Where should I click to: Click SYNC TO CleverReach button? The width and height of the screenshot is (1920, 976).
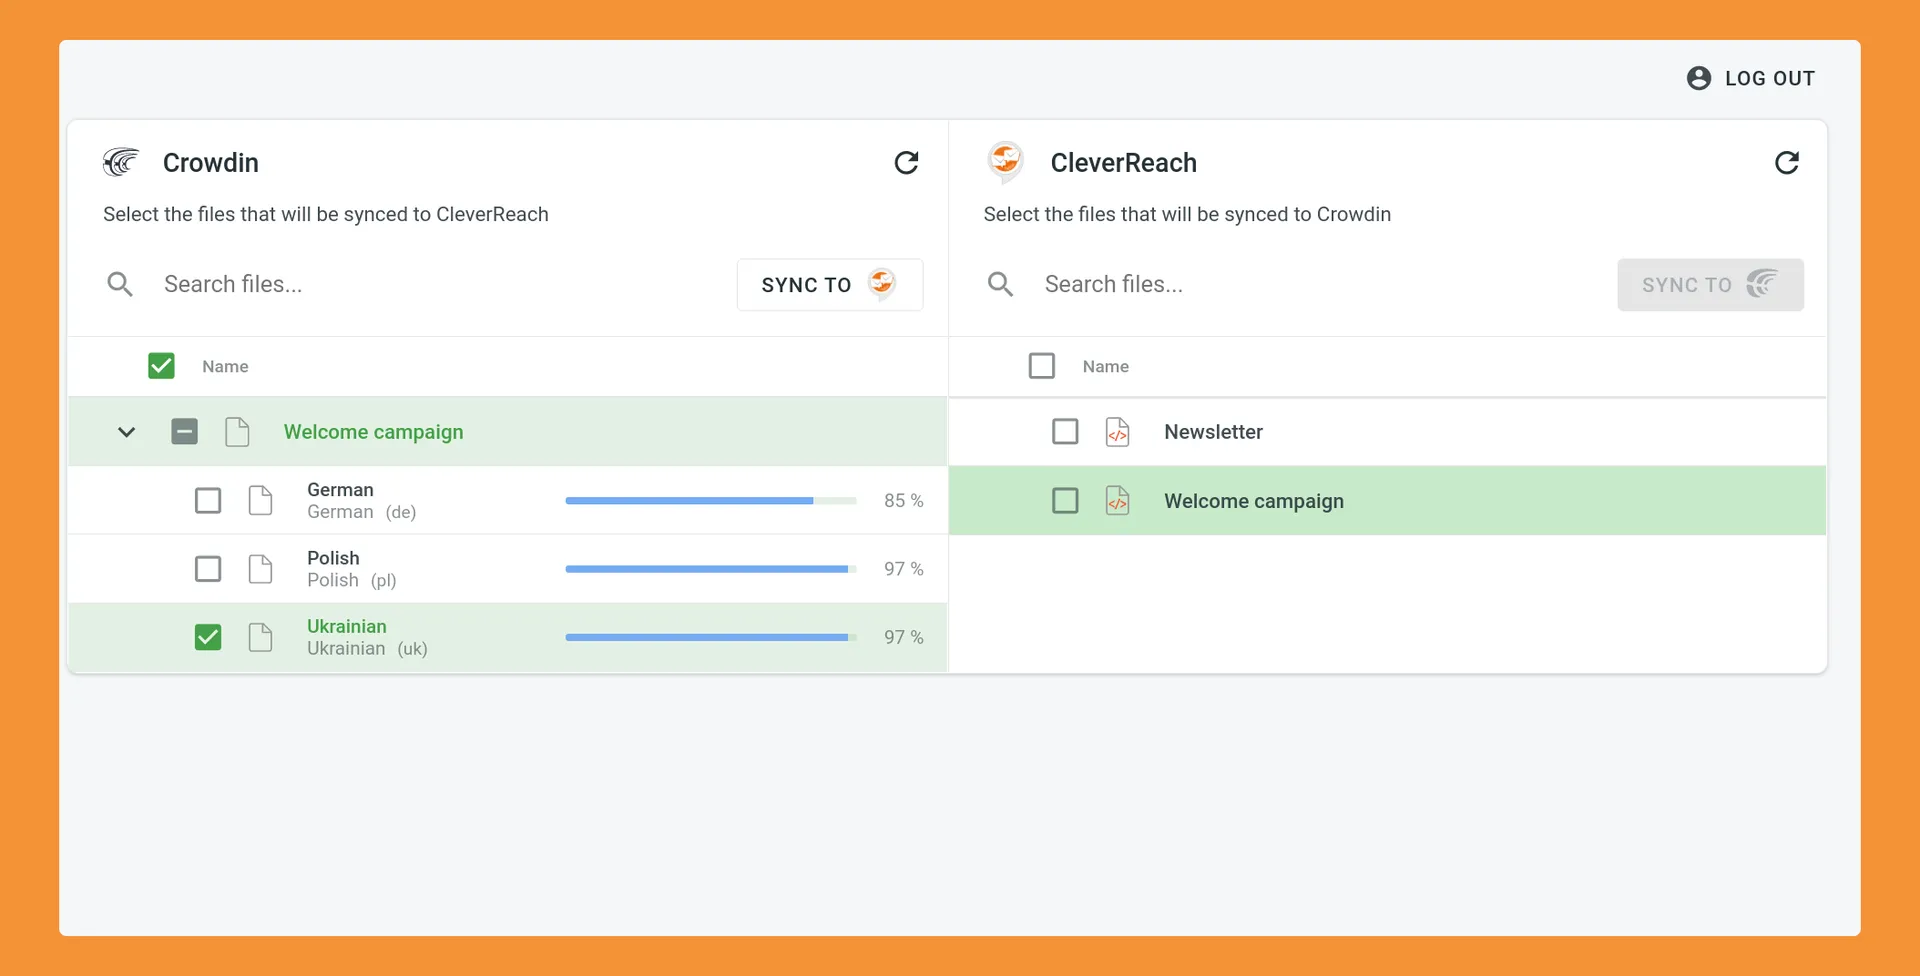[x=830, y=285]
